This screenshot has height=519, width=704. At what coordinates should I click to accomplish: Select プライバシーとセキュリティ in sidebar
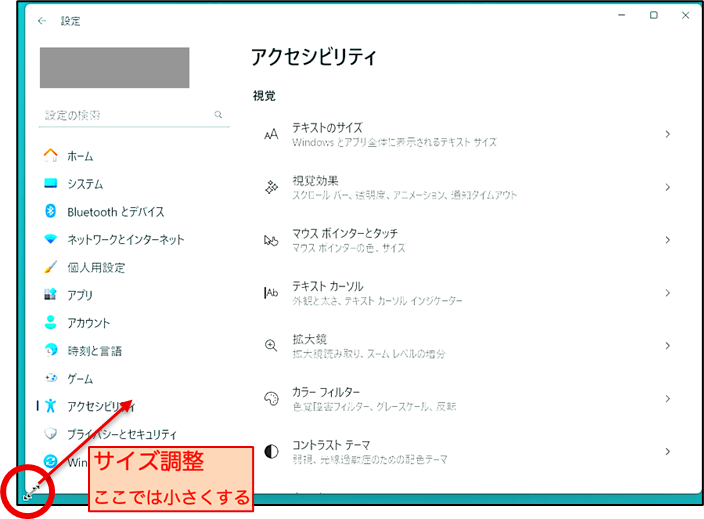point(121,434)
